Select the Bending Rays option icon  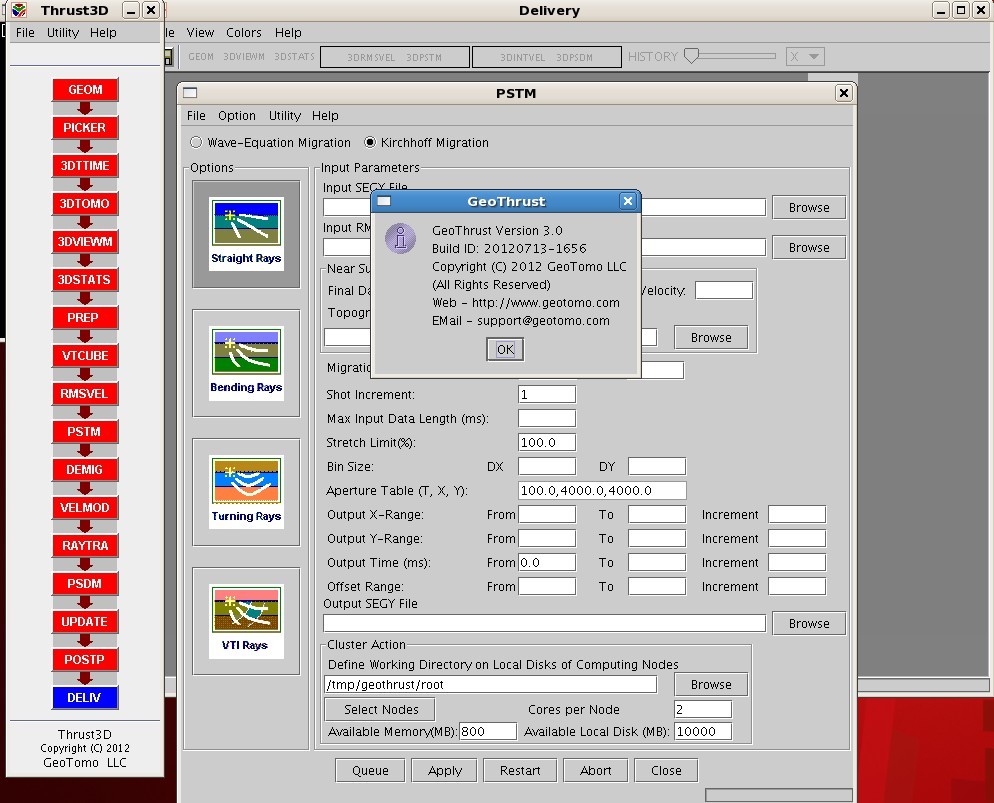click(x=246, y=363)
